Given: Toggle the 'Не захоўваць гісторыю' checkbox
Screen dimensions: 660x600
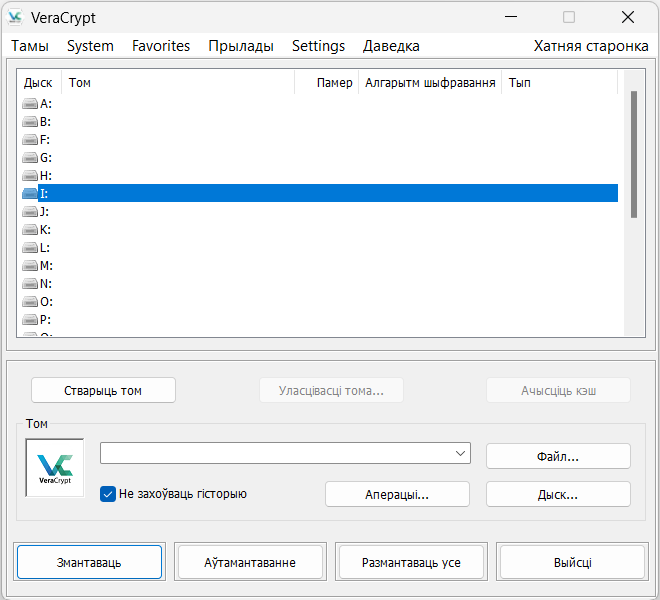Looking at the screenshot, I should pos(108,494).
